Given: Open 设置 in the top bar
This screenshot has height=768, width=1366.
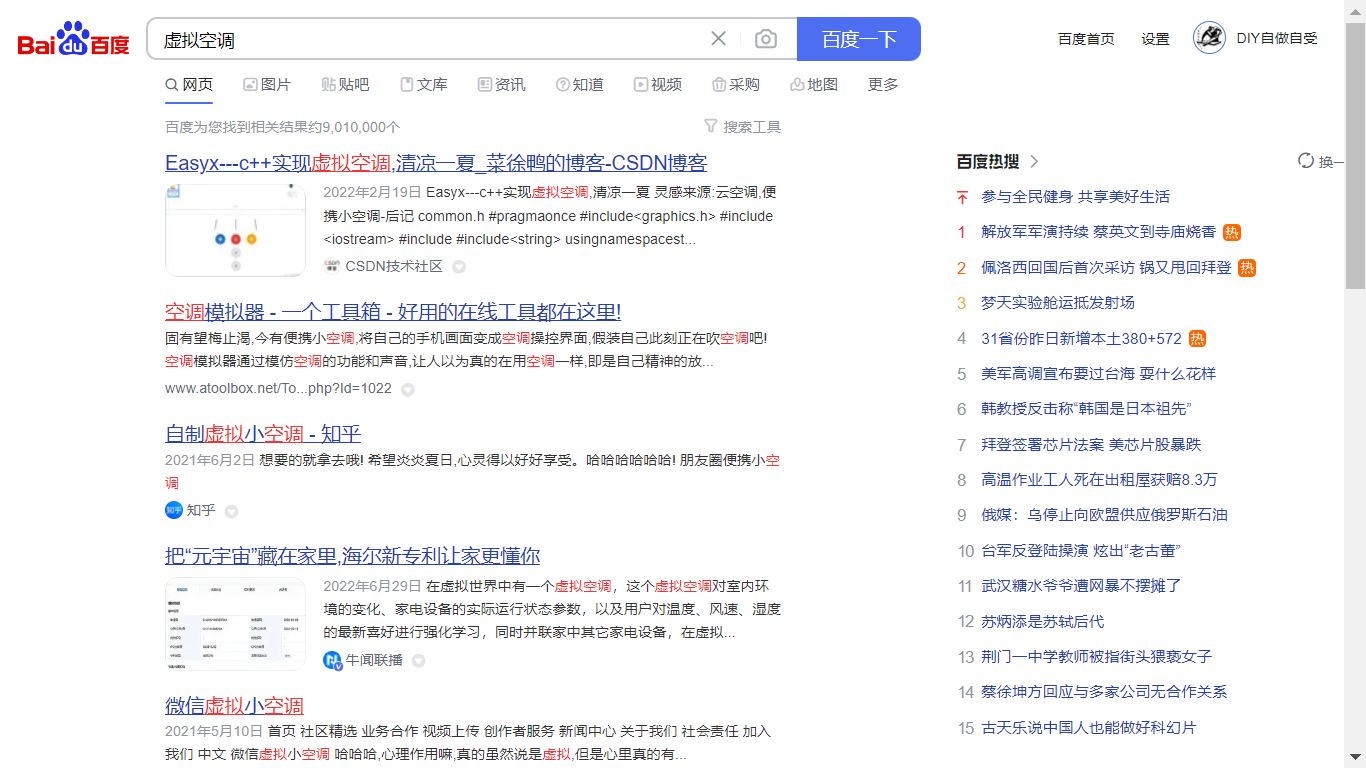Looking at the screenshot, I should (1155, 39).
